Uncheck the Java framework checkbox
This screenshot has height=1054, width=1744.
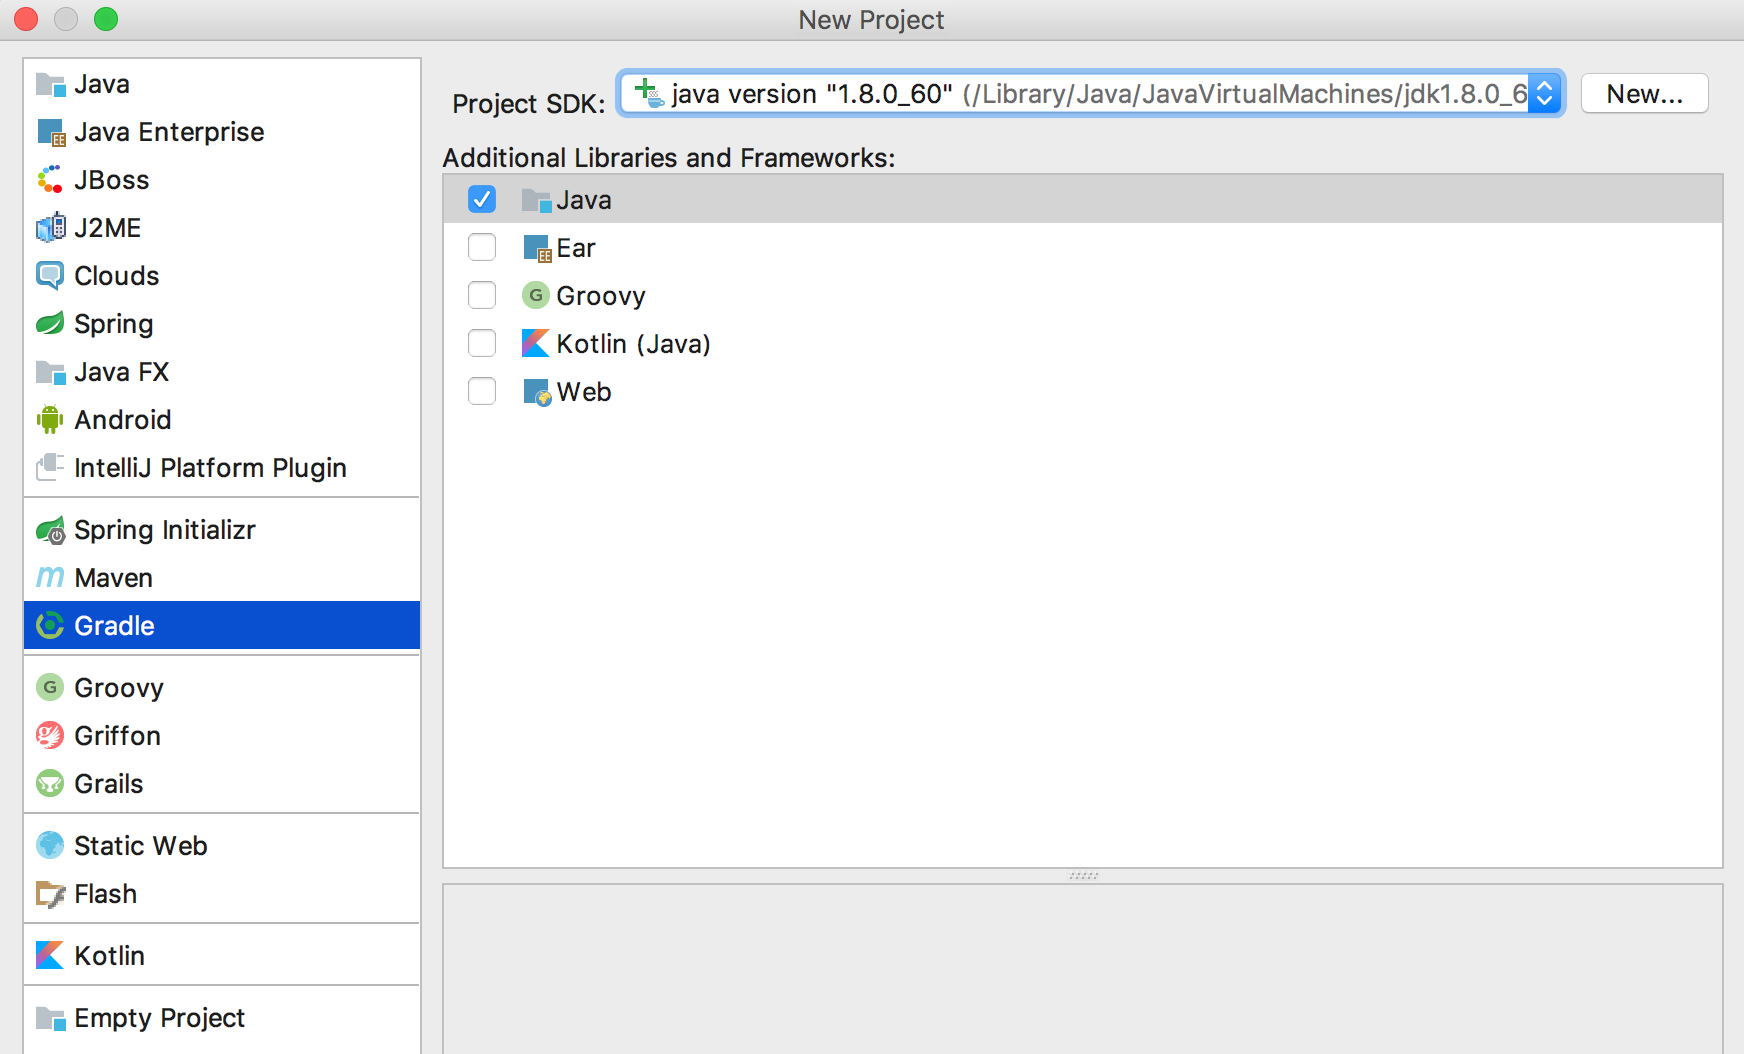(482, 200)
